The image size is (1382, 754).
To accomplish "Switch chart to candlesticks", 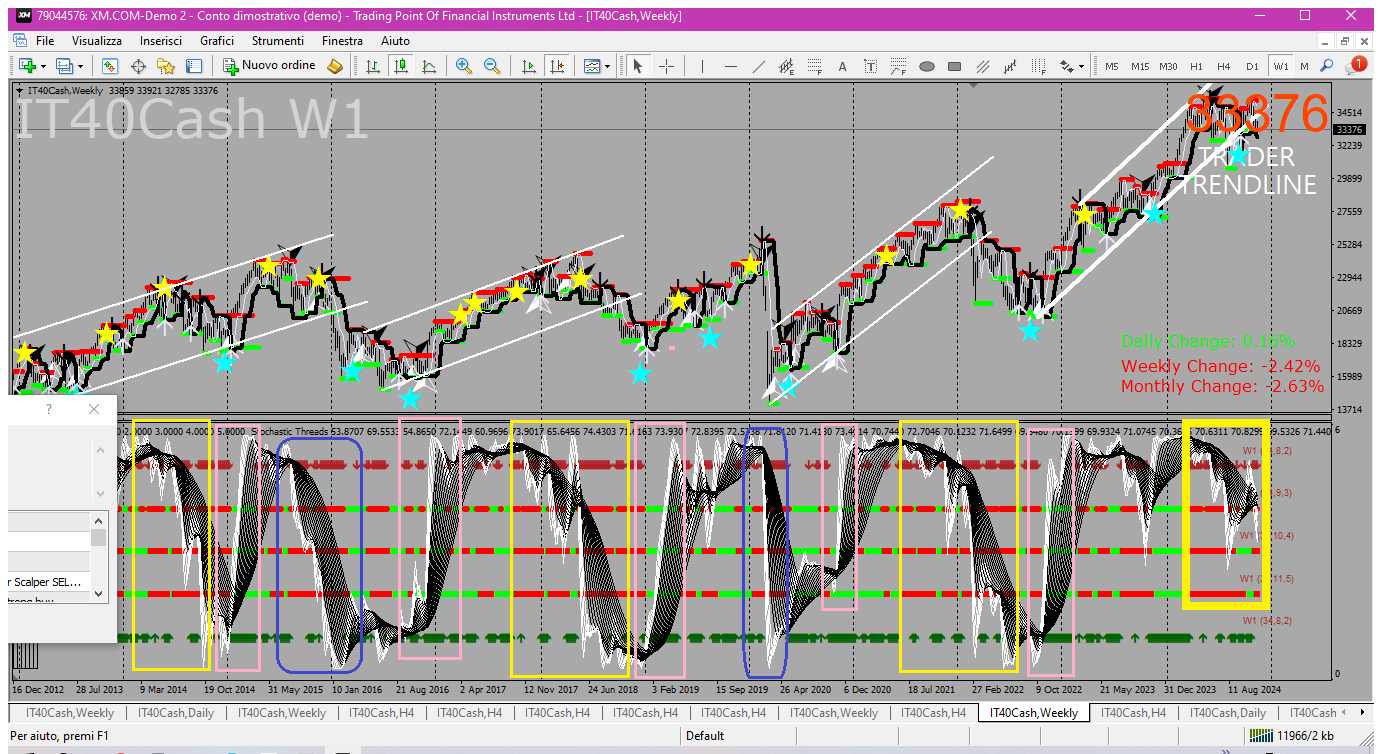I will point(401,66).
